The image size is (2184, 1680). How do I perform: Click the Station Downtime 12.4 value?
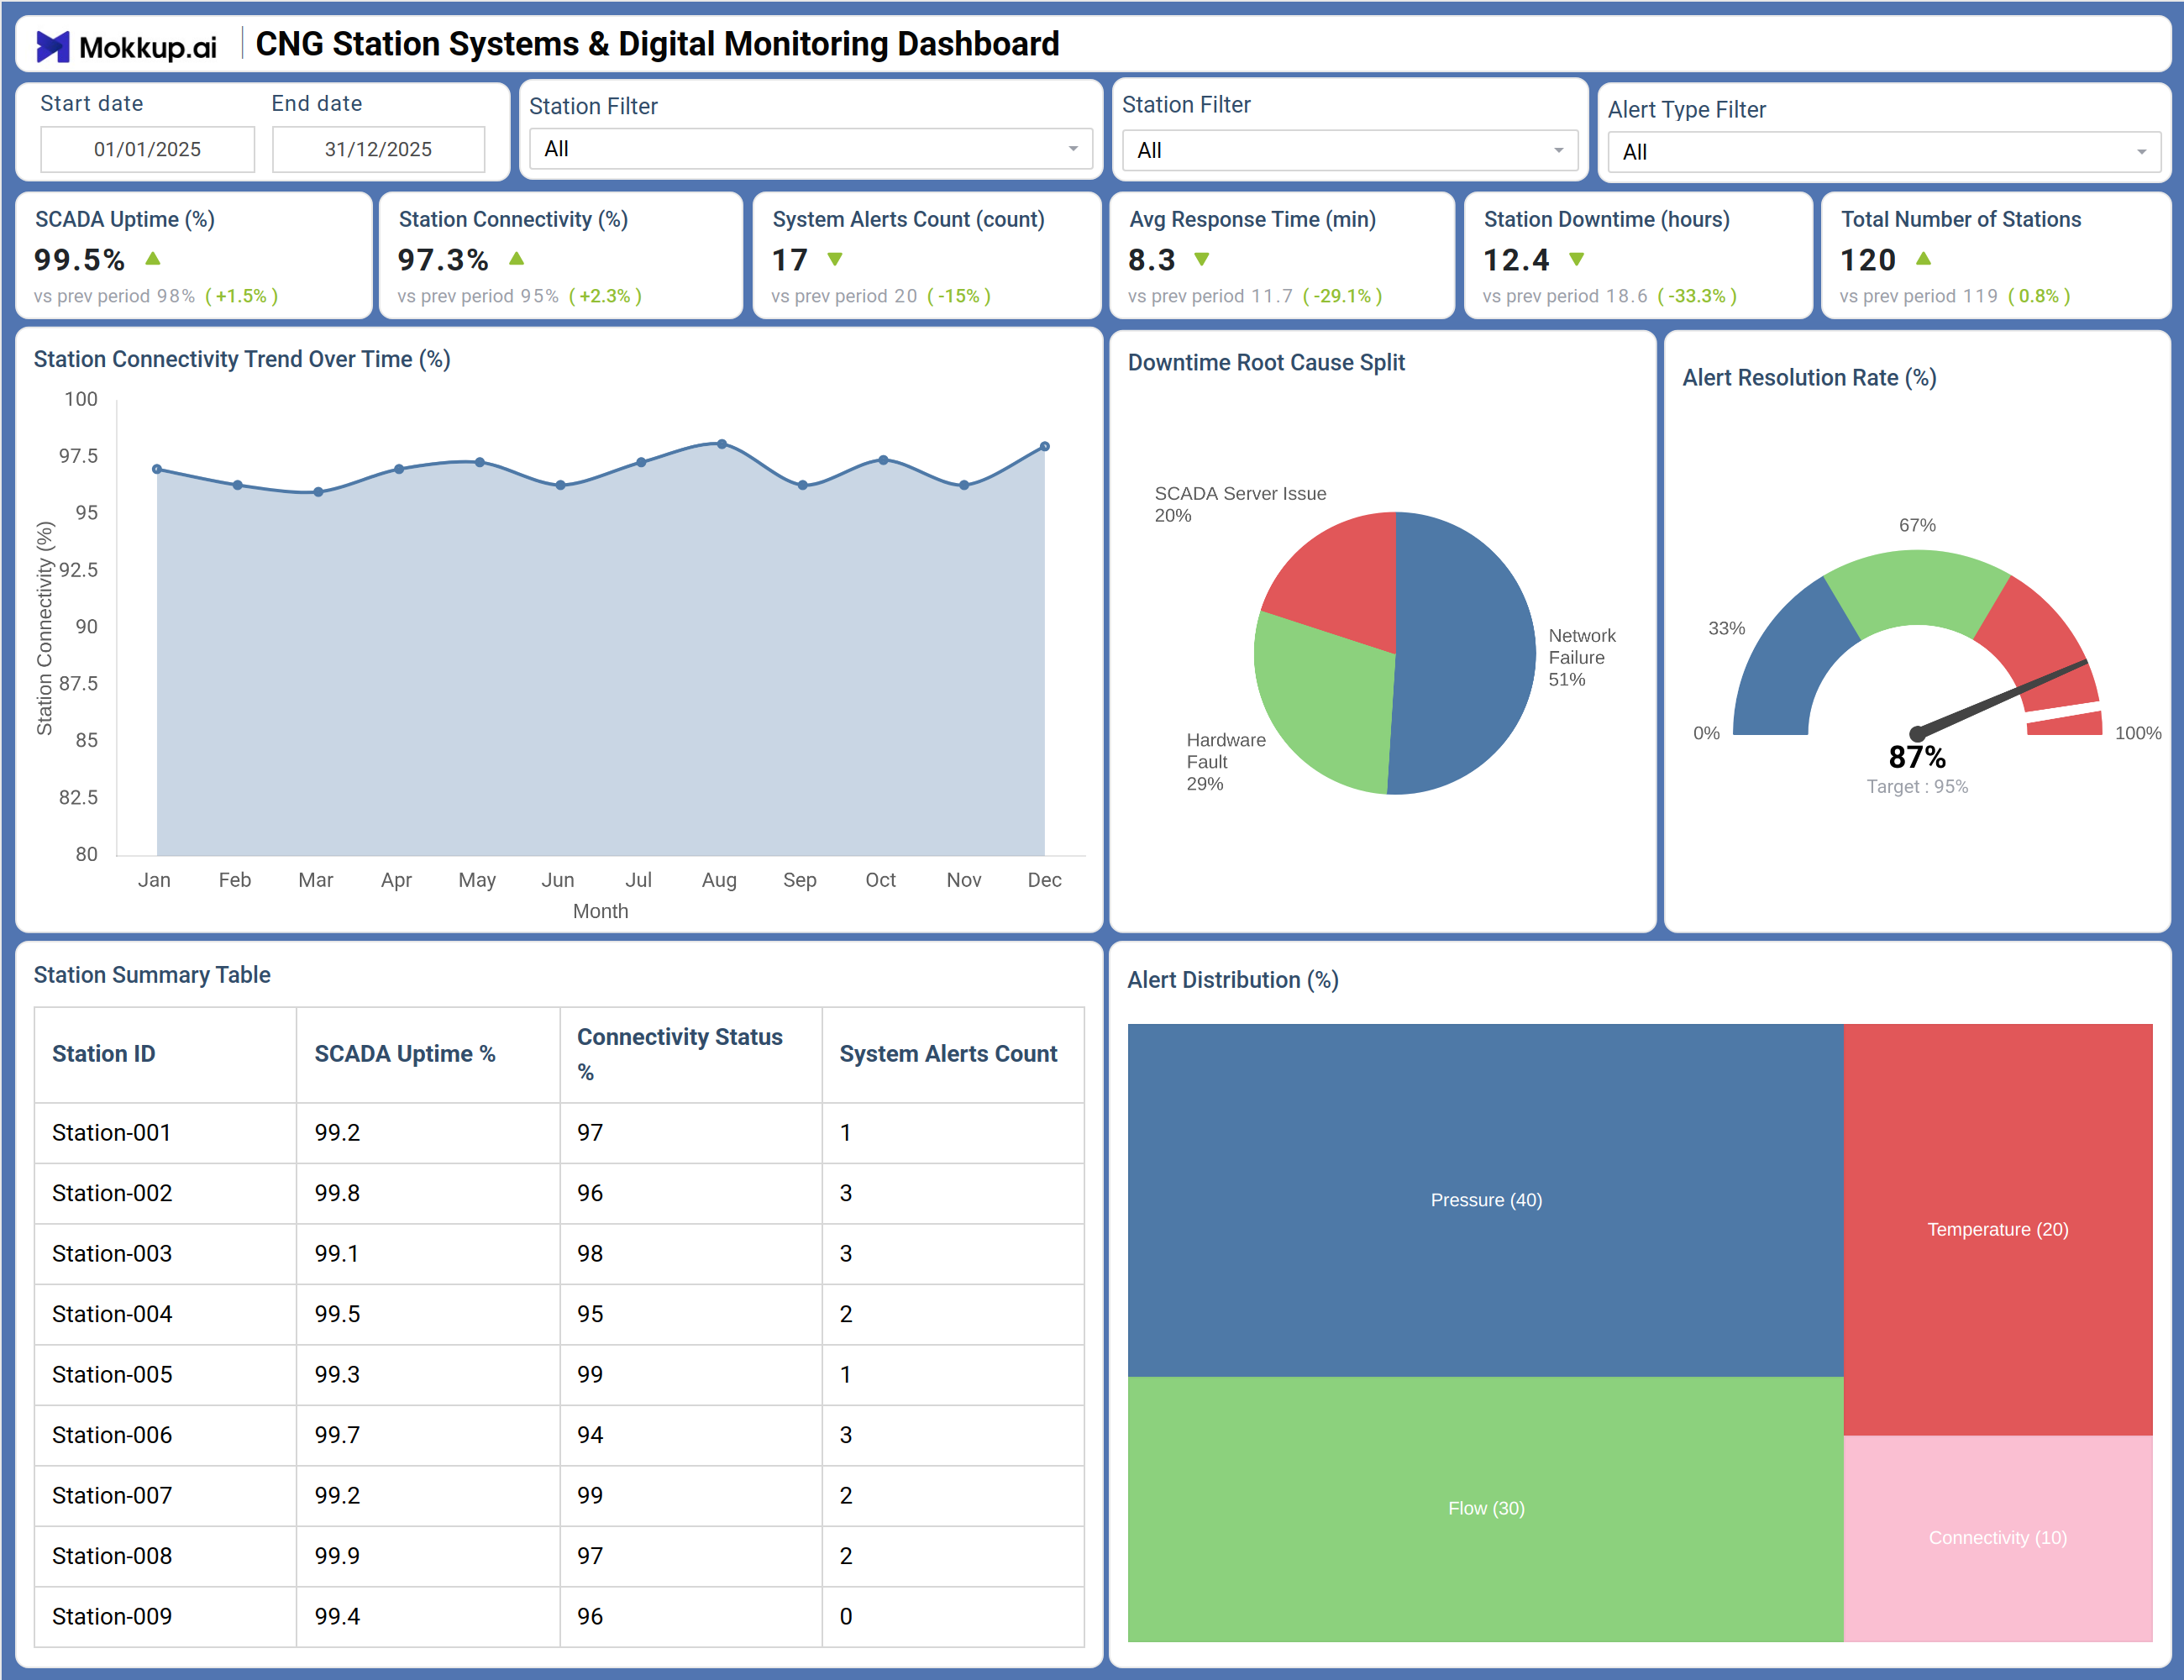1516,260
